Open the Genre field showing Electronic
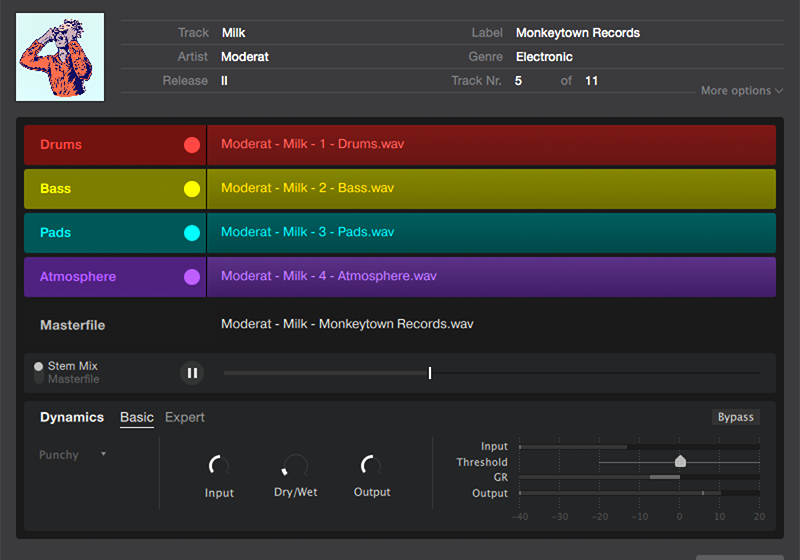 544,57
